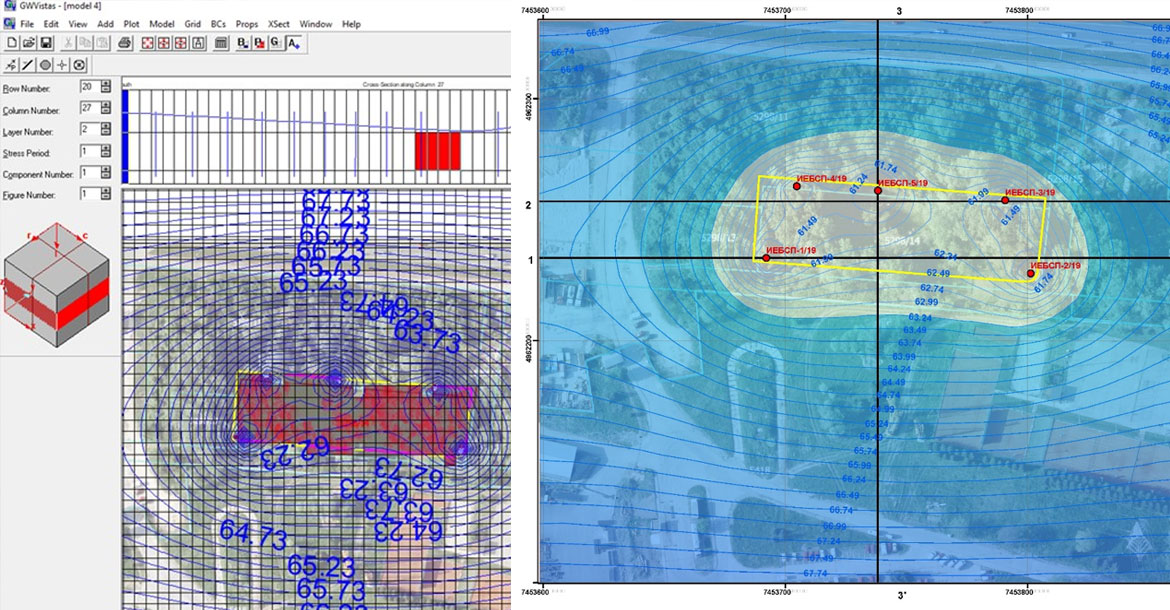Decrease the Figure Number with spinner

(x=106, y=197)
